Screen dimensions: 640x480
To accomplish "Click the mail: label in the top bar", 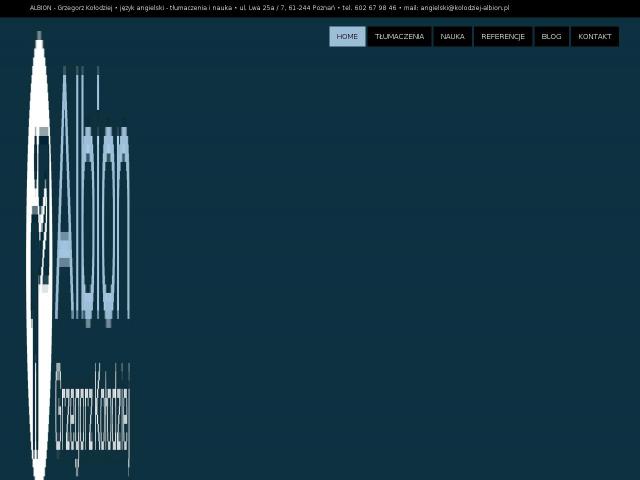I will coord(411,8).
